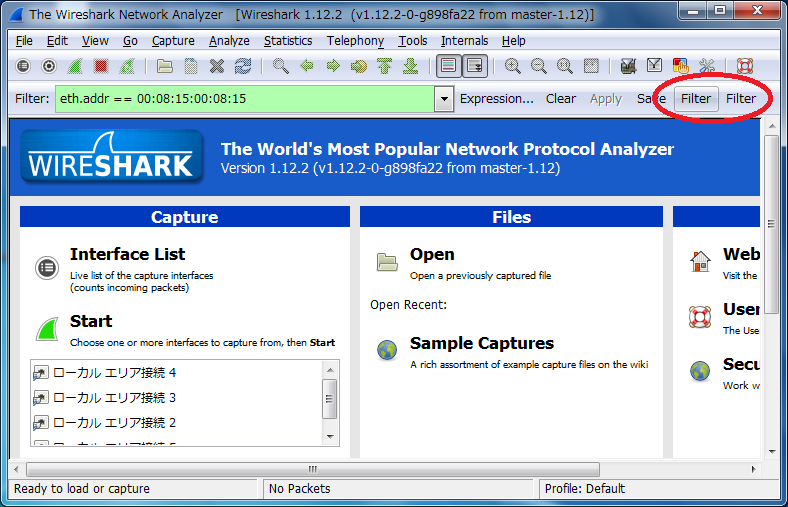Save this capture file icon
The width and height of the screenshot is (788, 507).
tap(190, 66)
